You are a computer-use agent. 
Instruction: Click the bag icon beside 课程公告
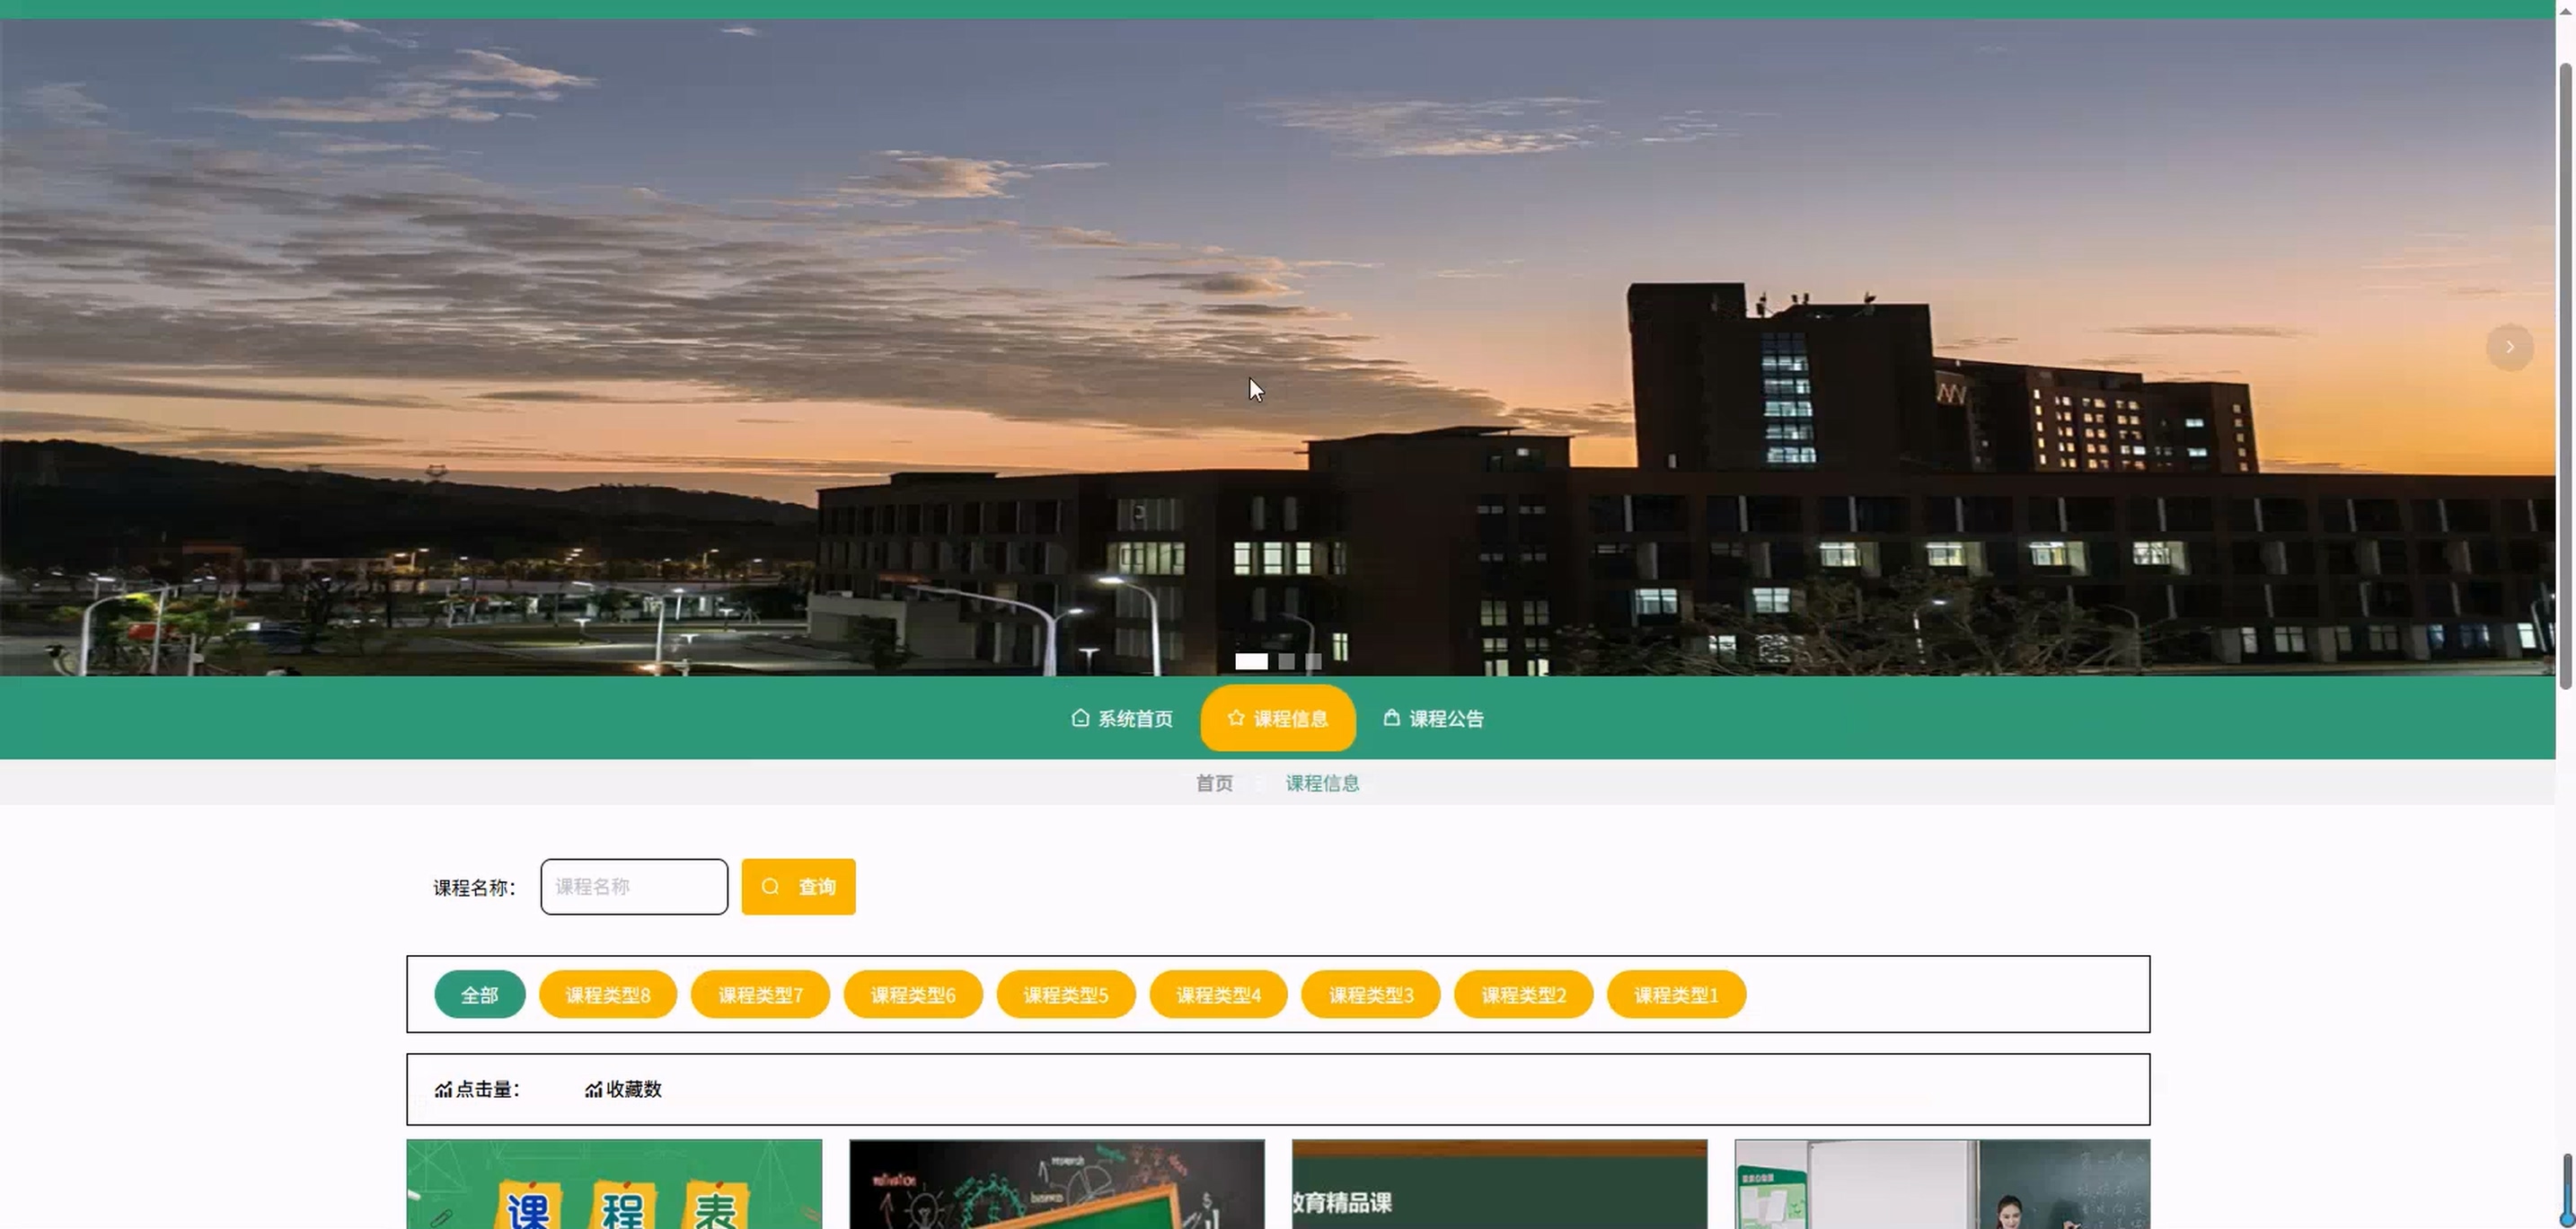click(x=1391, y=718)
